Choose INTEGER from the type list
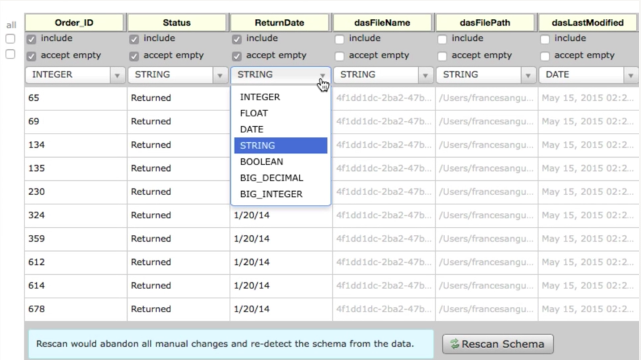641x360 pixels. [280, 97]
